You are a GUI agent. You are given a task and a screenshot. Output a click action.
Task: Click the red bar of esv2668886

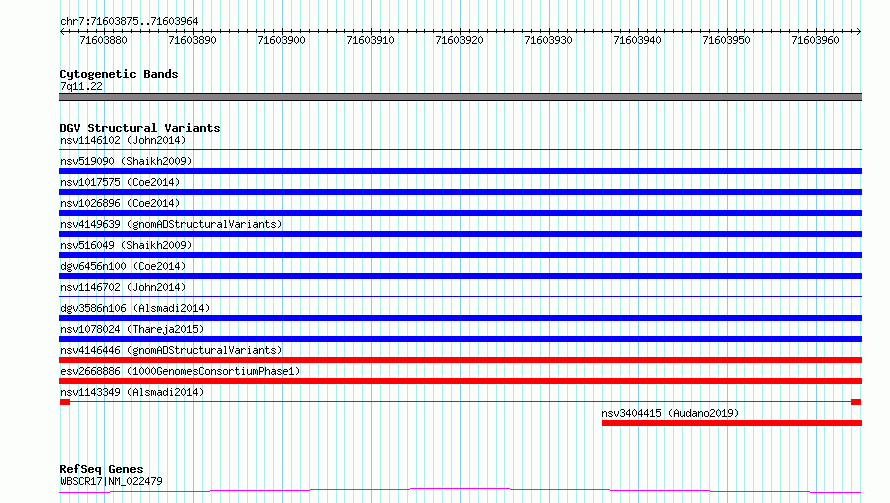coord(460,381)
